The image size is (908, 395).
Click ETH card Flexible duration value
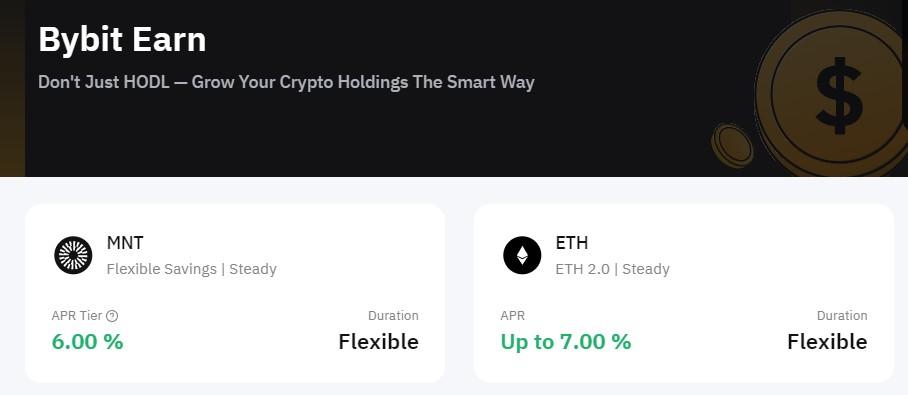coord(828,341)
